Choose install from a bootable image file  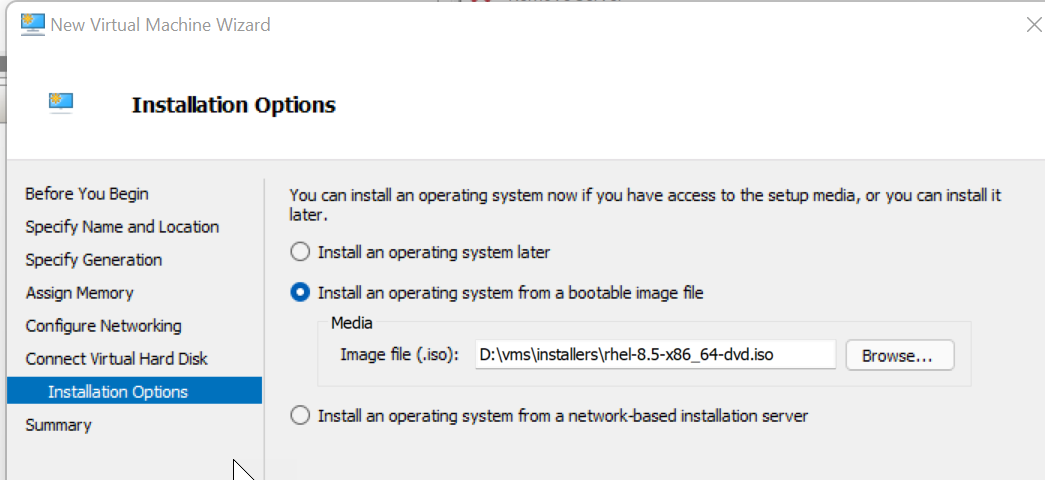coord(300,293)
